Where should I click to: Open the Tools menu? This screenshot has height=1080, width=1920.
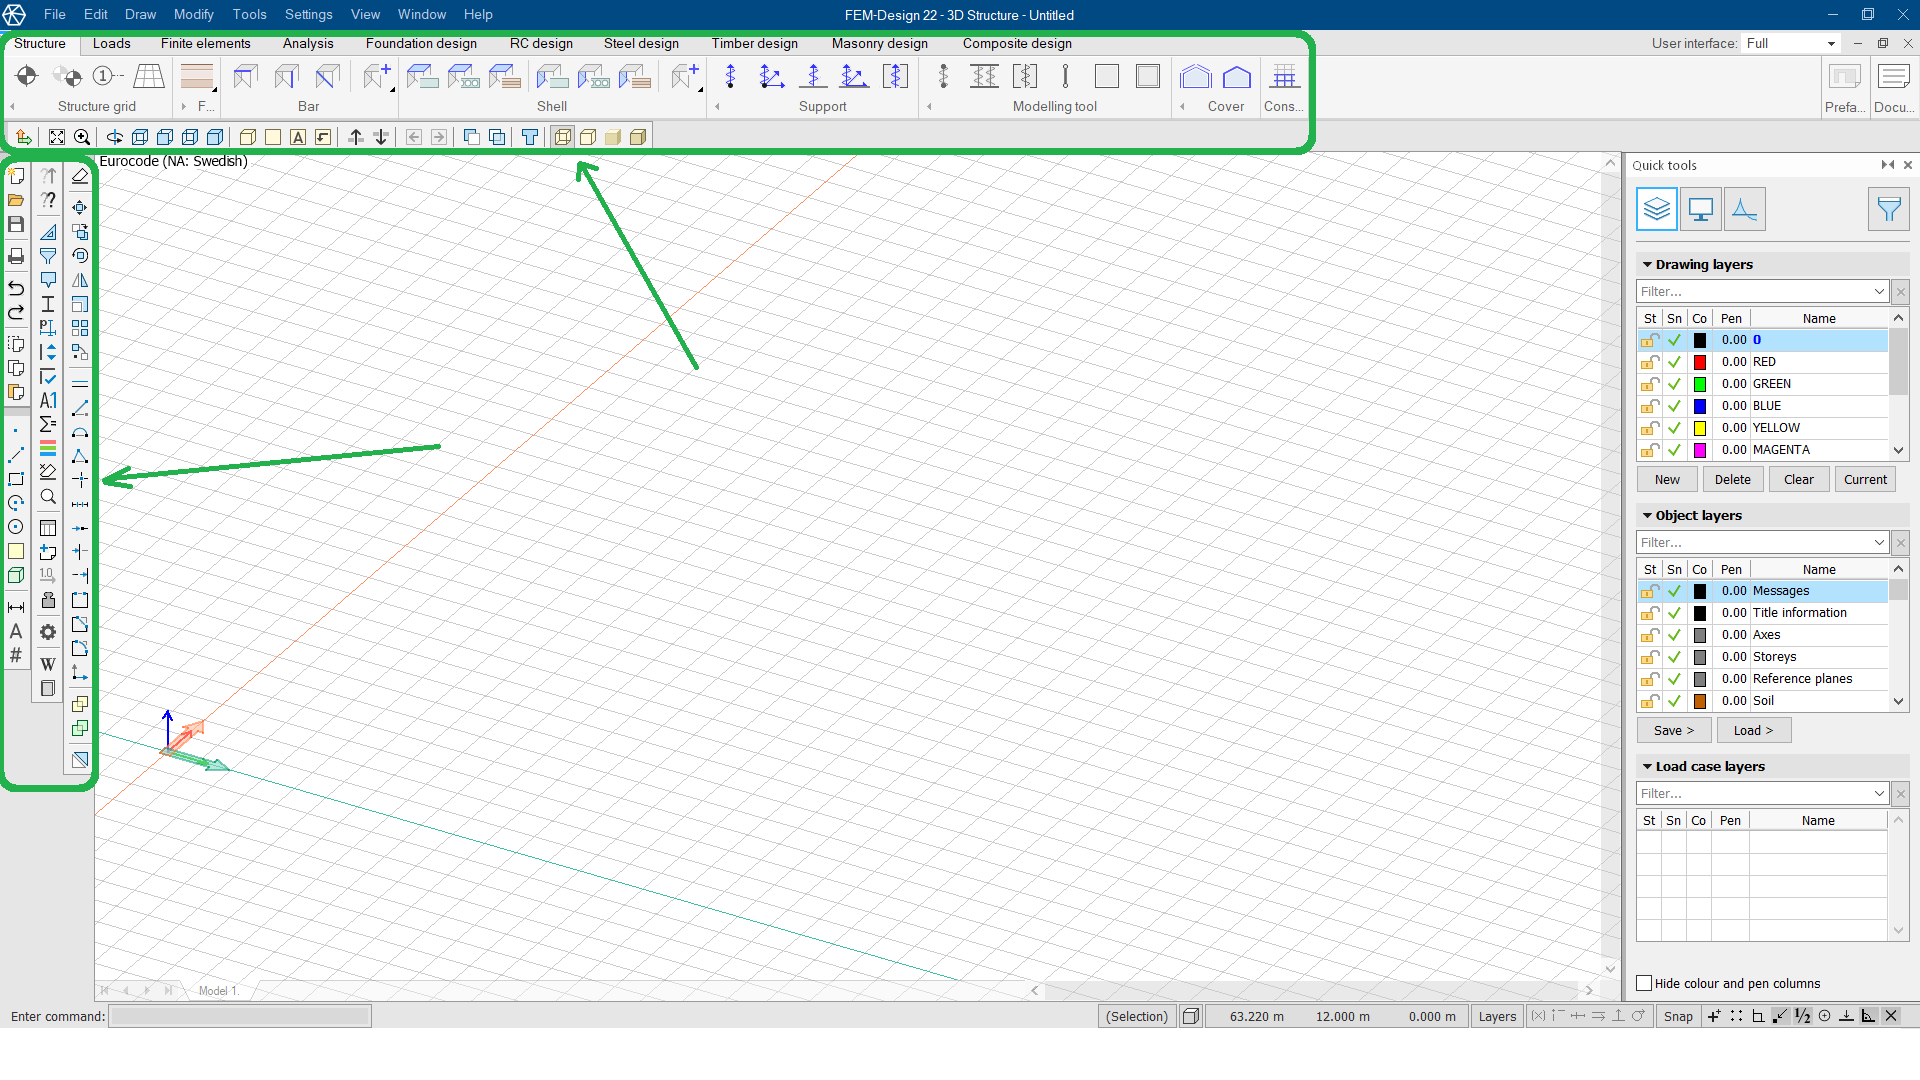(249, 14)
